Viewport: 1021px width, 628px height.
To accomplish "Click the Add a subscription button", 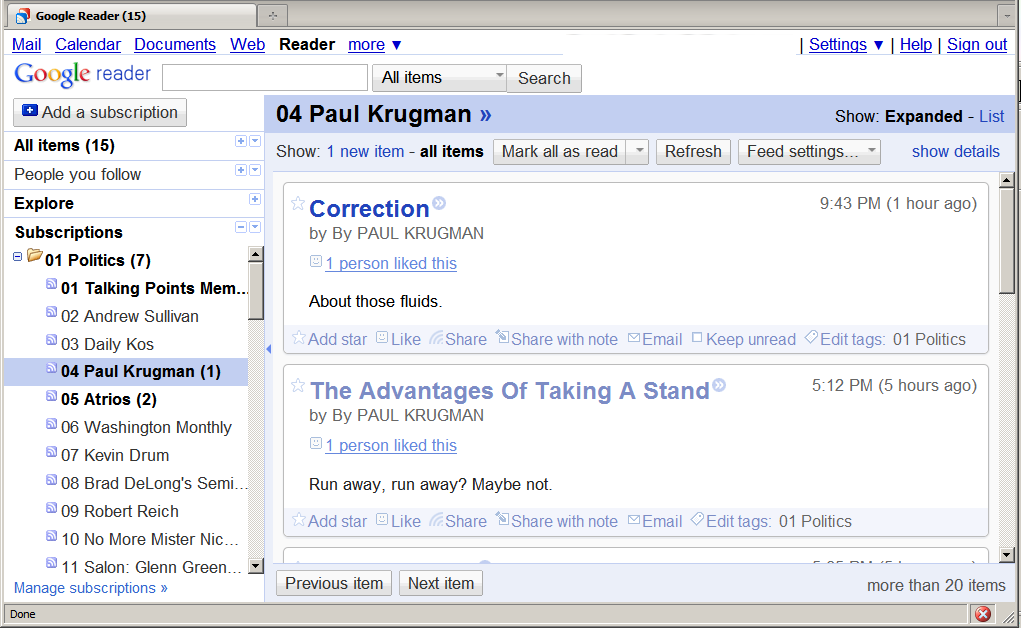I will tap(100, 112).
